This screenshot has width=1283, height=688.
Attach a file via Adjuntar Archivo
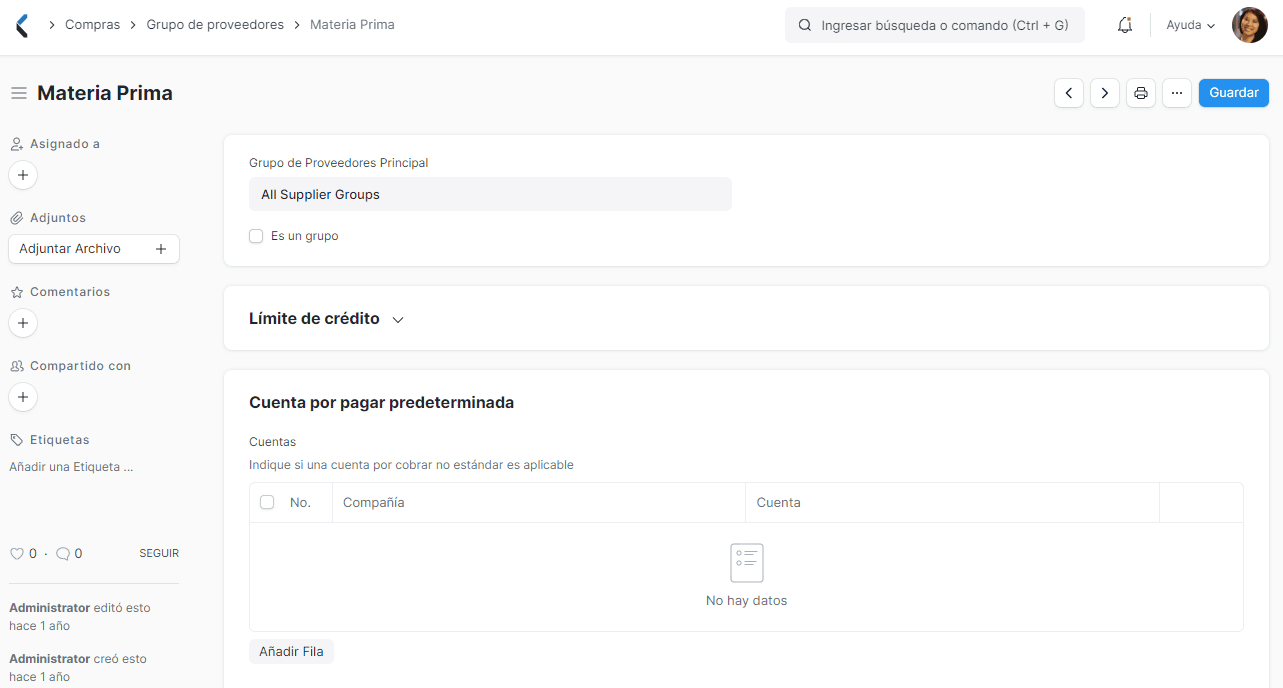coord(94,249)
